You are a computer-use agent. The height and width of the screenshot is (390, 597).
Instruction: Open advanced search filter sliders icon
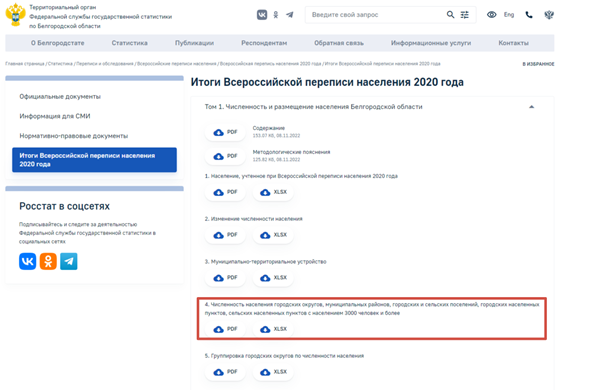(465, 14)
